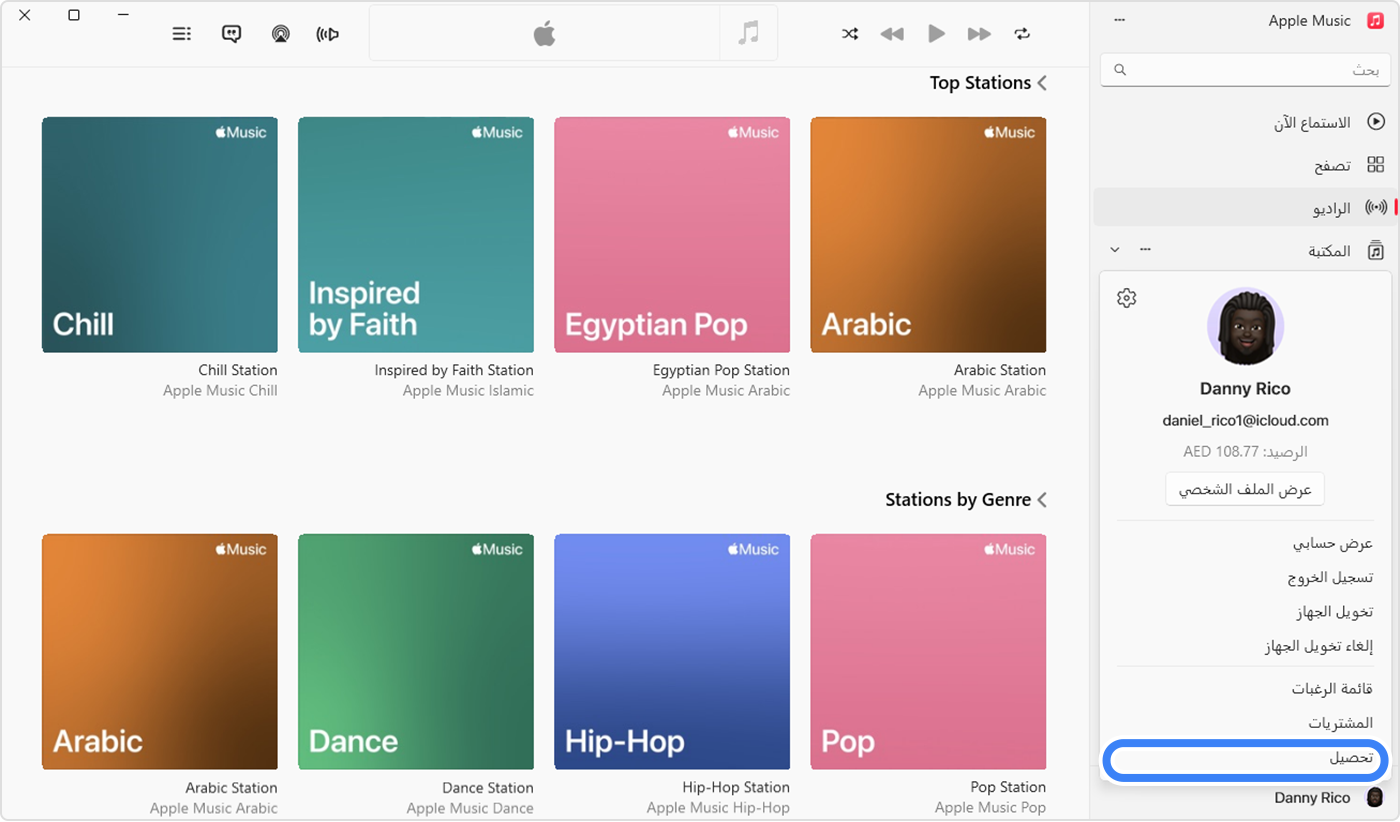Select الراديو (Radio) in sidebar
Image resolution: width=1400 pixels, height=822 pixels.
(x=1245, y=208)
